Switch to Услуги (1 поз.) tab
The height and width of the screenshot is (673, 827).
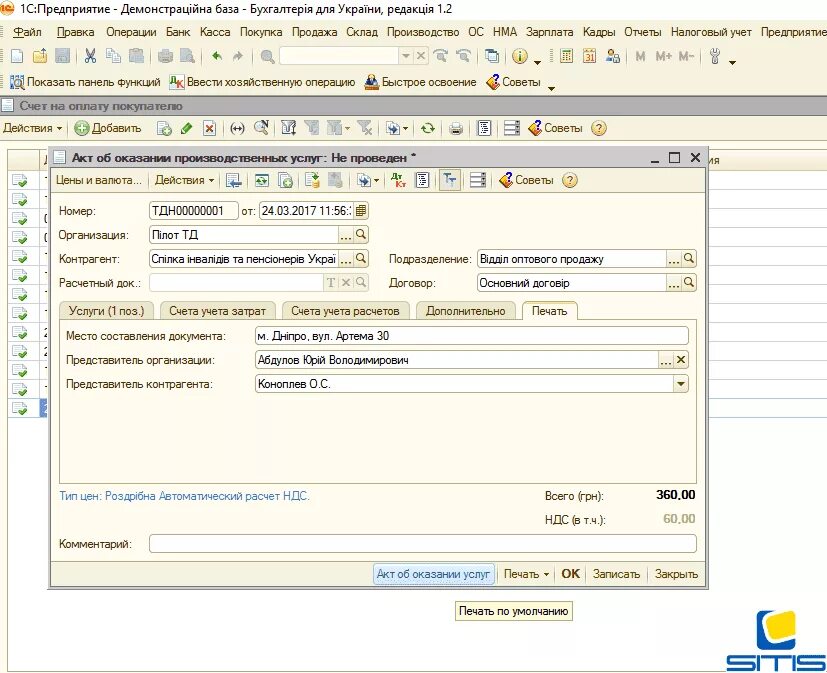click(x=107, y=311)
